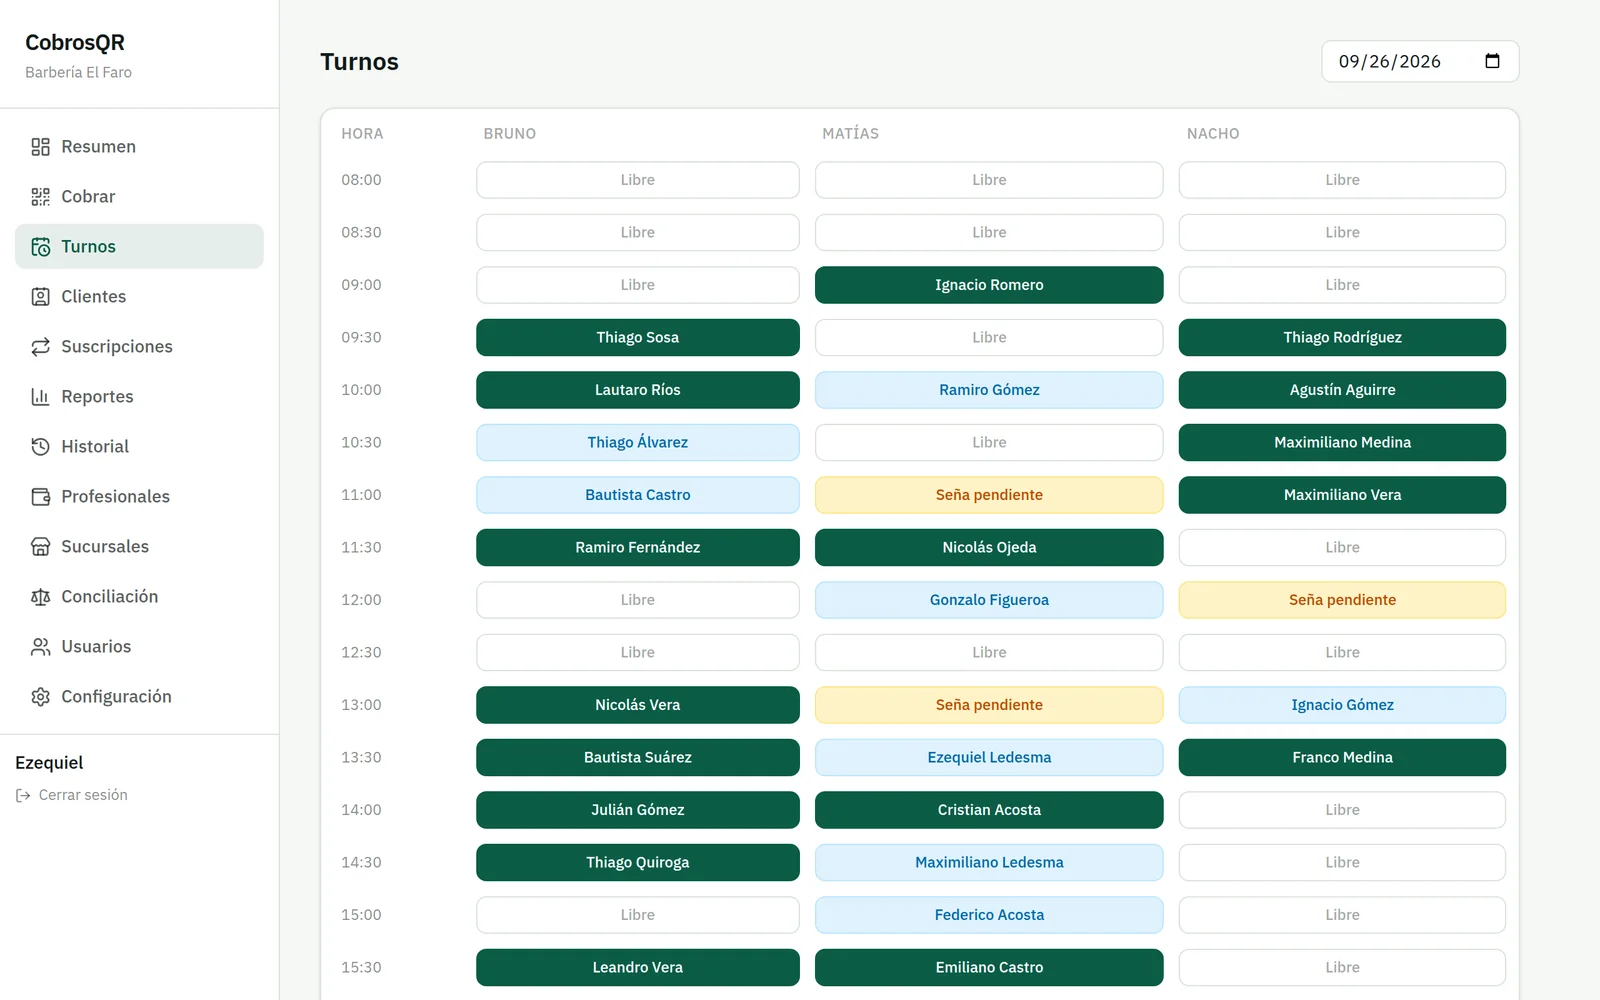Click the Ezequiel user name
Screen dimensions: 1600x1000
pyautogui.click(x=49, y=763)
